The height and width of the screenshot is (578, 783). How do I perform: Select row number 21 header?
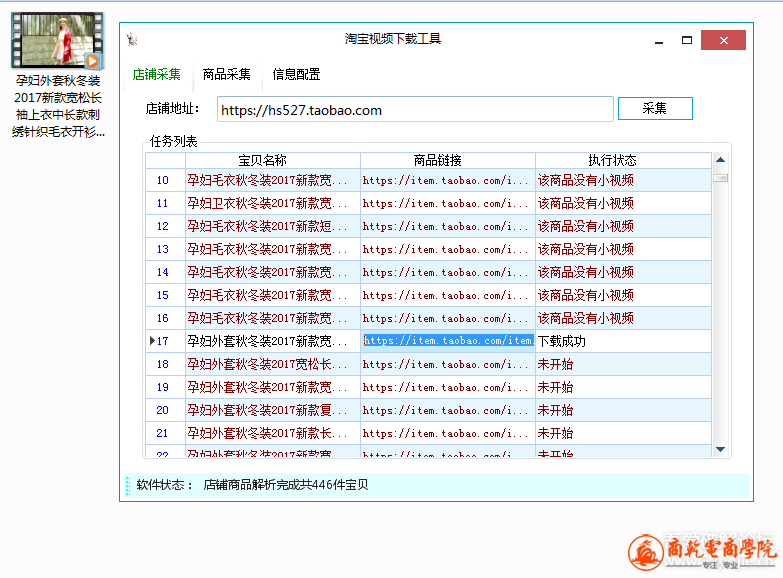click(x=165, y=433)
